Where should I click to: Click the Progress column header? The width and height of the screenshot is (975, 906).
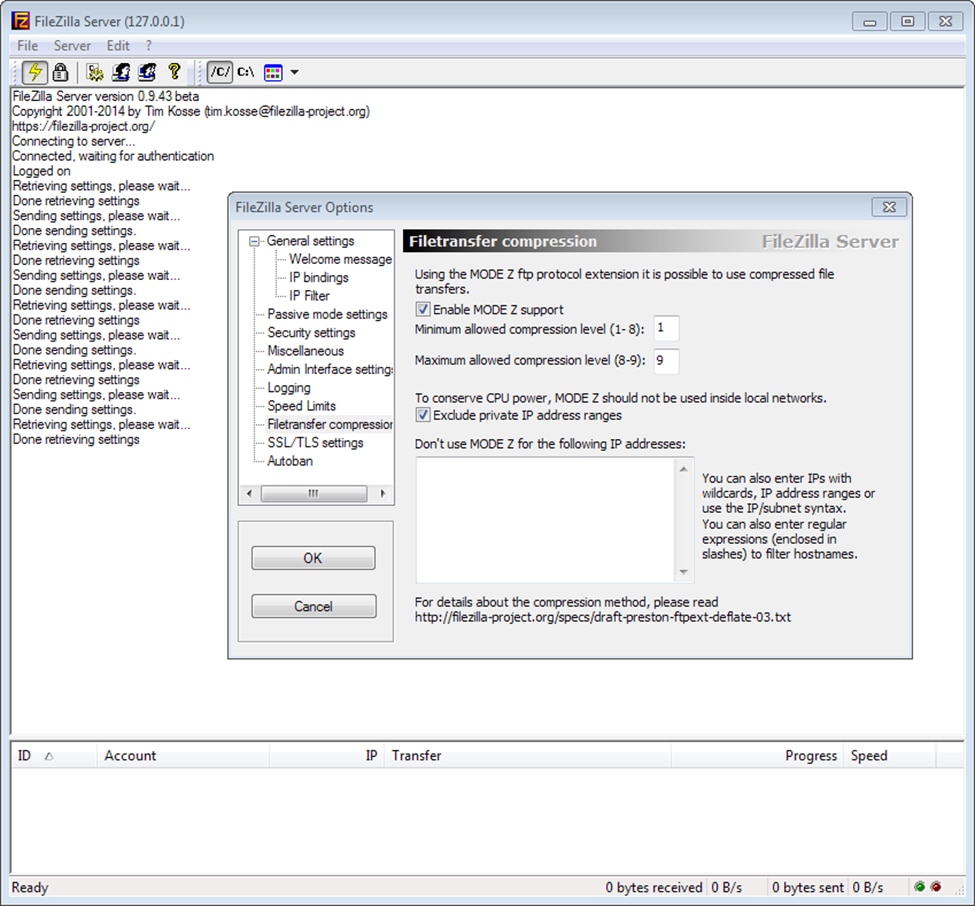pos(757,756)
